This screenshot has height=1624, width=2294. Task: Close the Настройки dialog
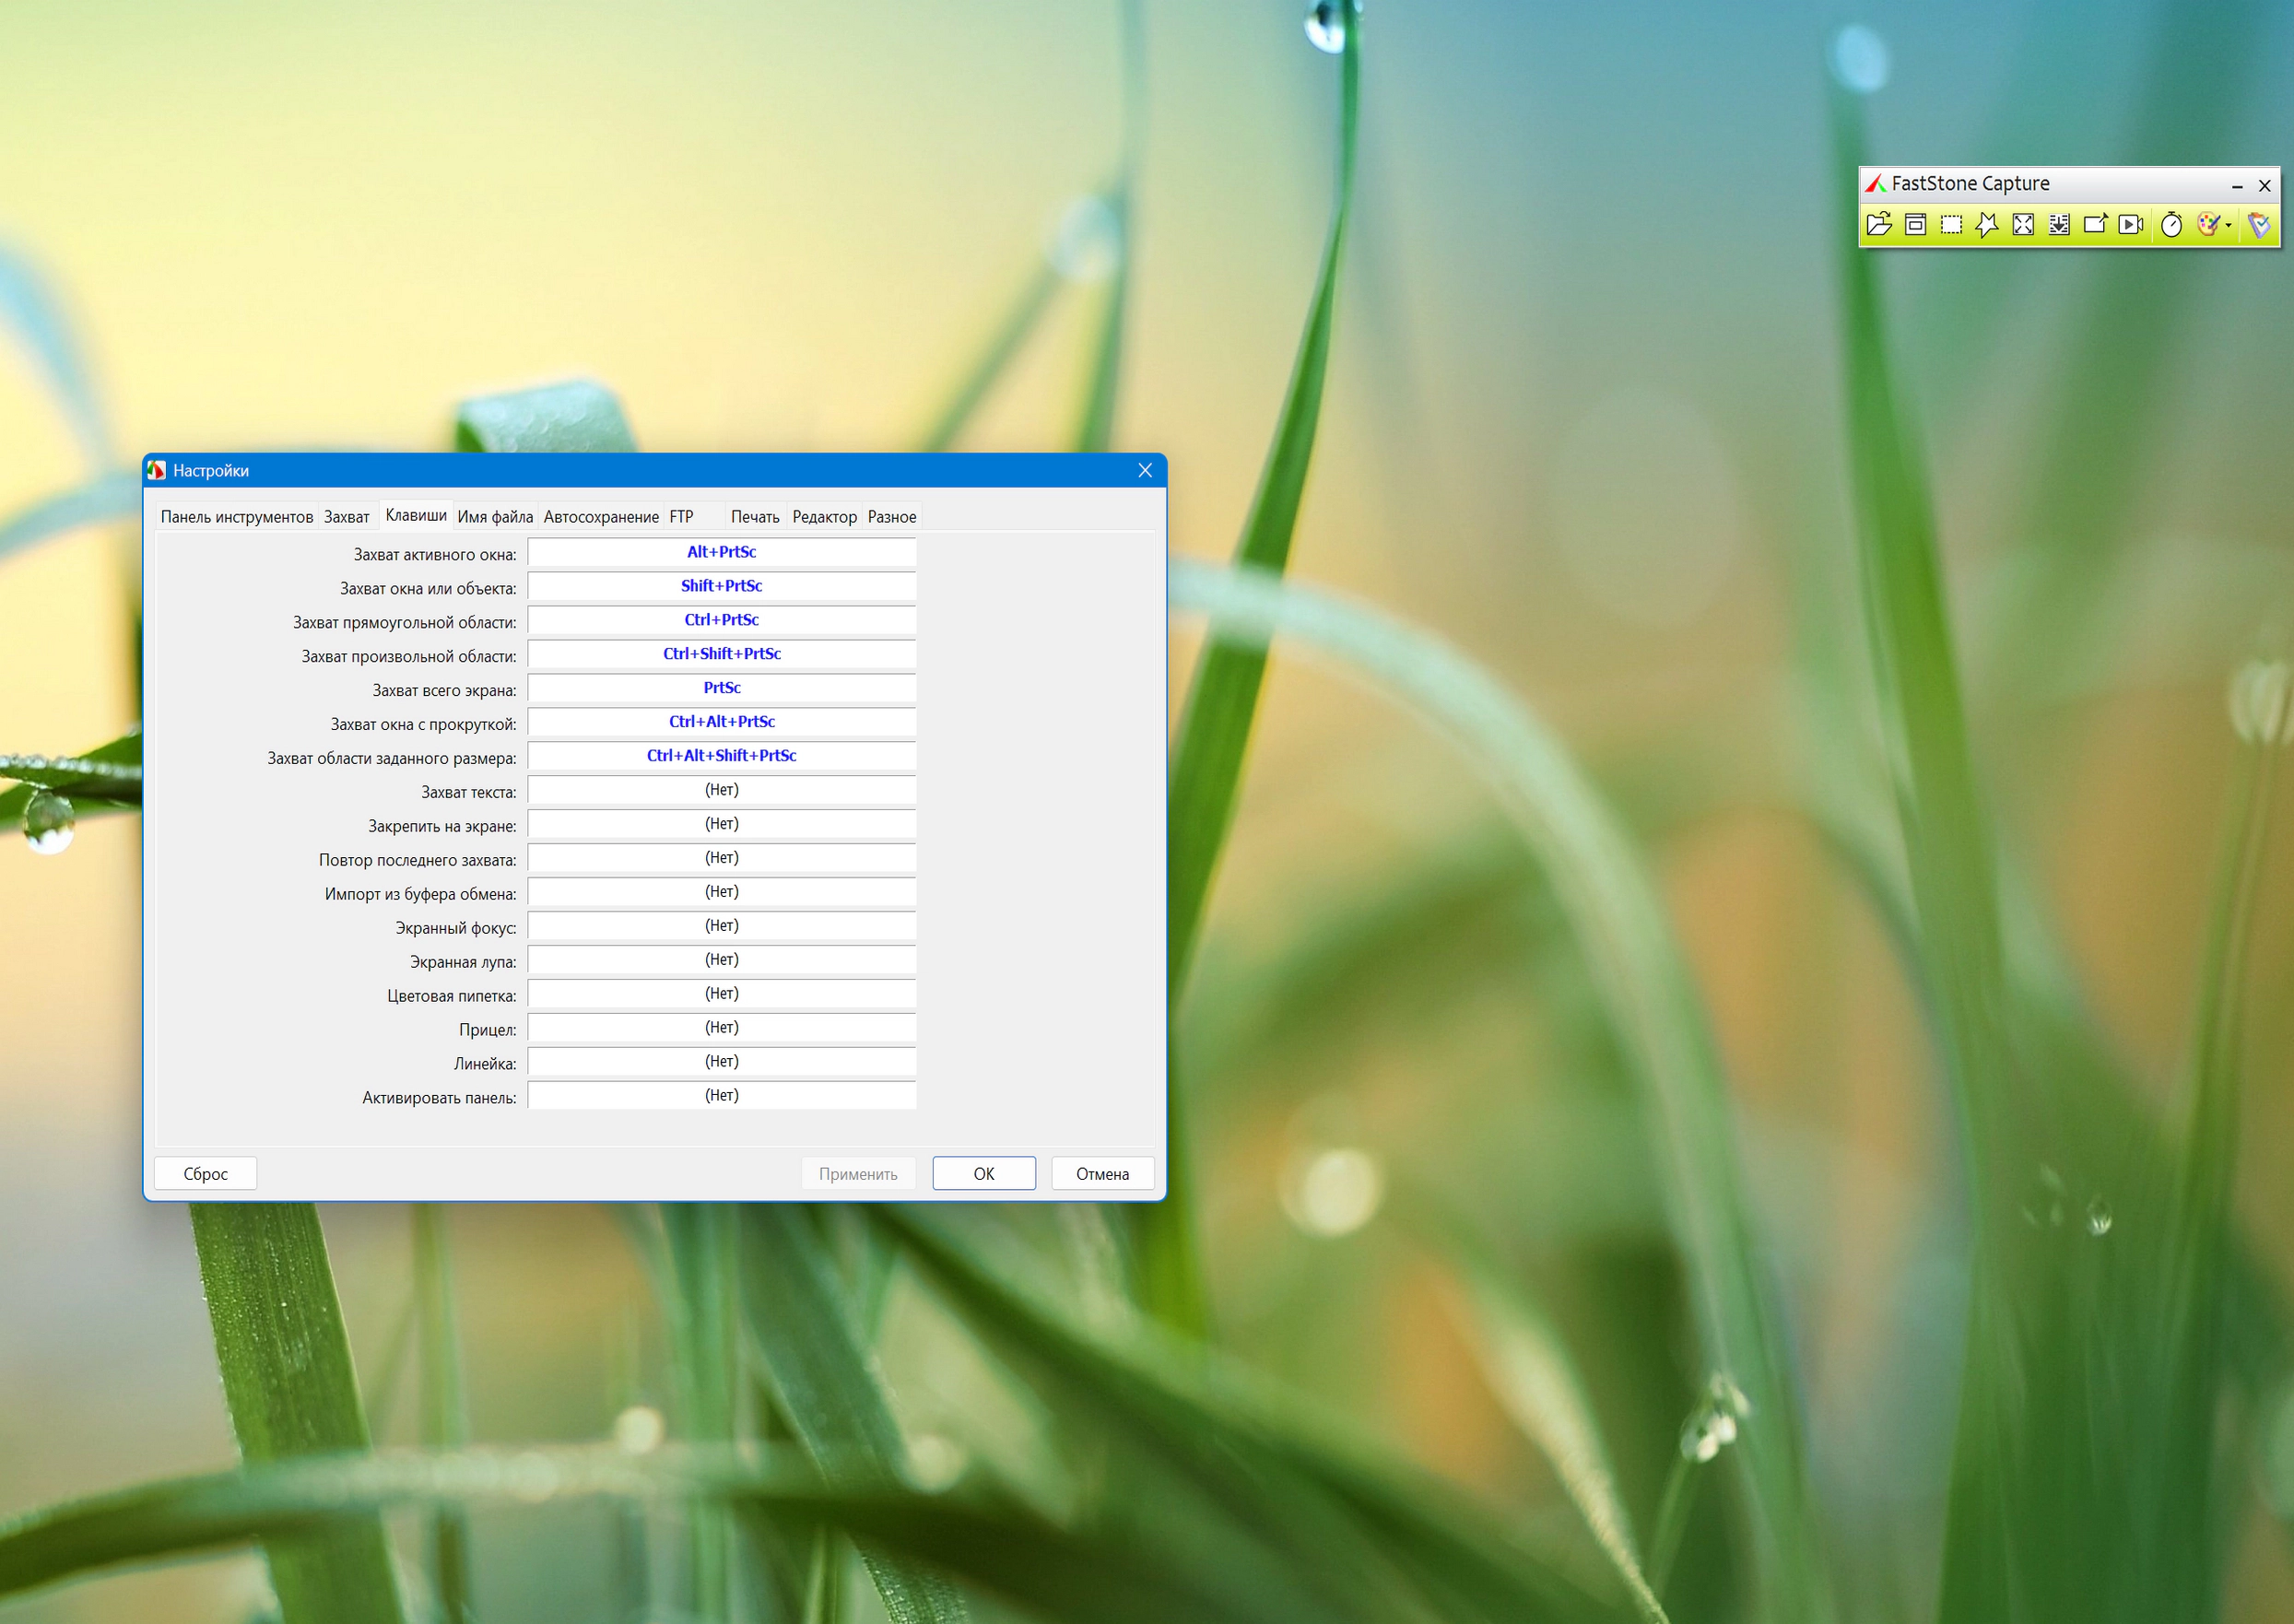(1145, 471)
